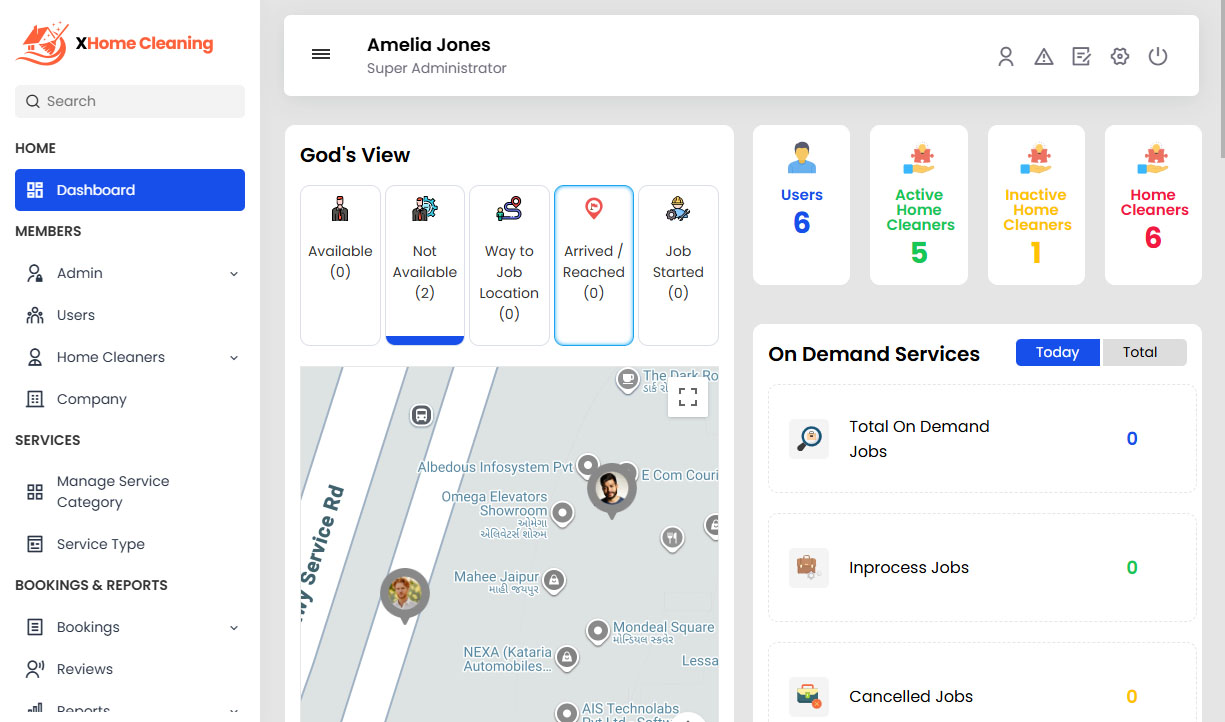Expand the Admin submenu chevron
The image size is (1225, 722).
tap(234, 274)
